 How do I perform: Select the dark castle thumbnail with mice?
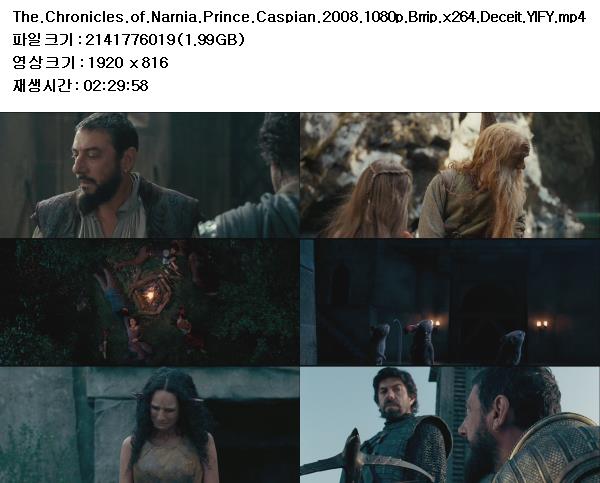click(450, 302)
